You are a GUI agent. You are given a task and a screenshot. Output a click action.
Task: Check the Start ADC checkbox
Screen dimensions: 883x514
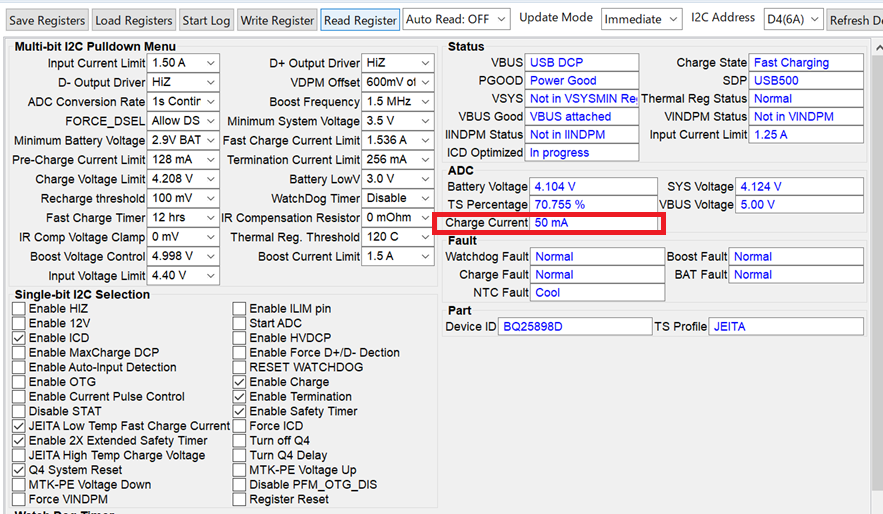pyautogui.click(x=239, y=323)
